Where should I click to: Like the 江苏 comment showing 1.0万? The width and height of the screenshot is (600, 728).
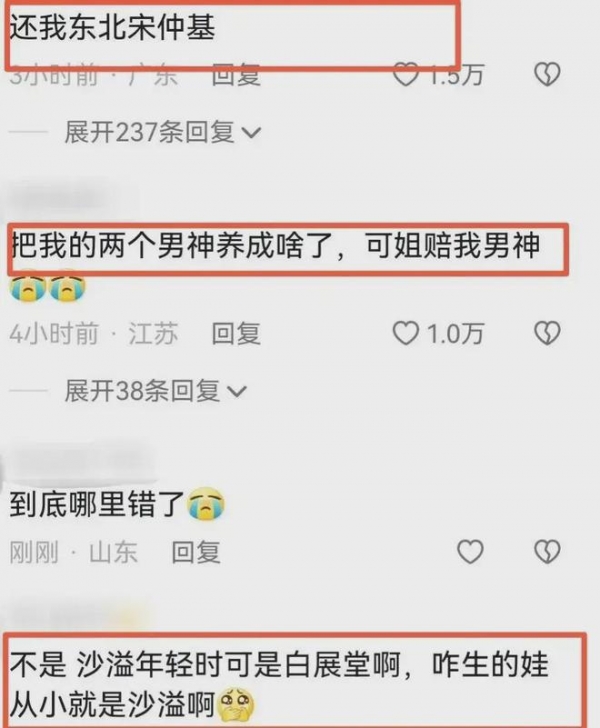pos(405,333)
